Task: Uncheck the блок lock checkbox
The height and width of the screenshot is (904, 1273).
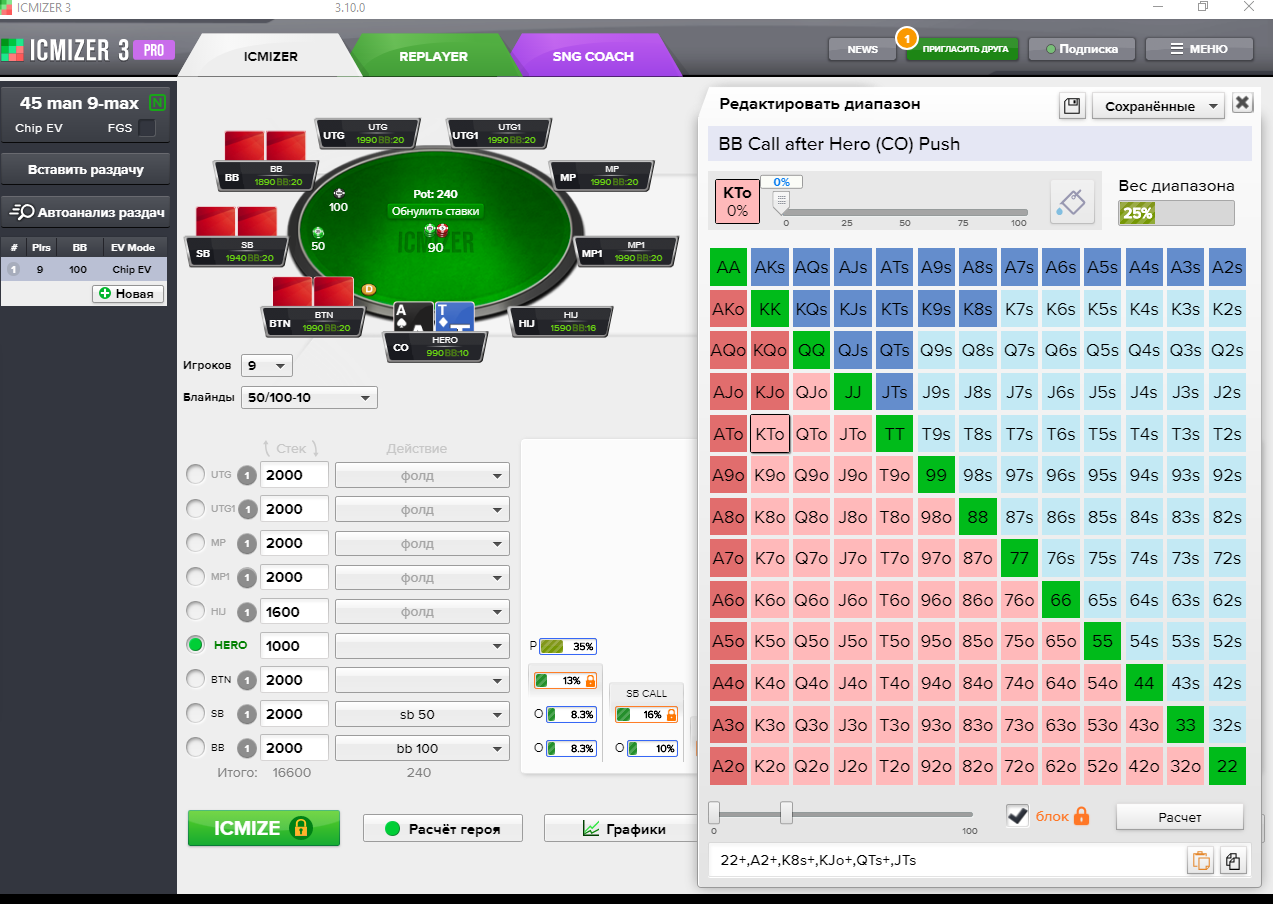Action: [x=1017, y=816]
